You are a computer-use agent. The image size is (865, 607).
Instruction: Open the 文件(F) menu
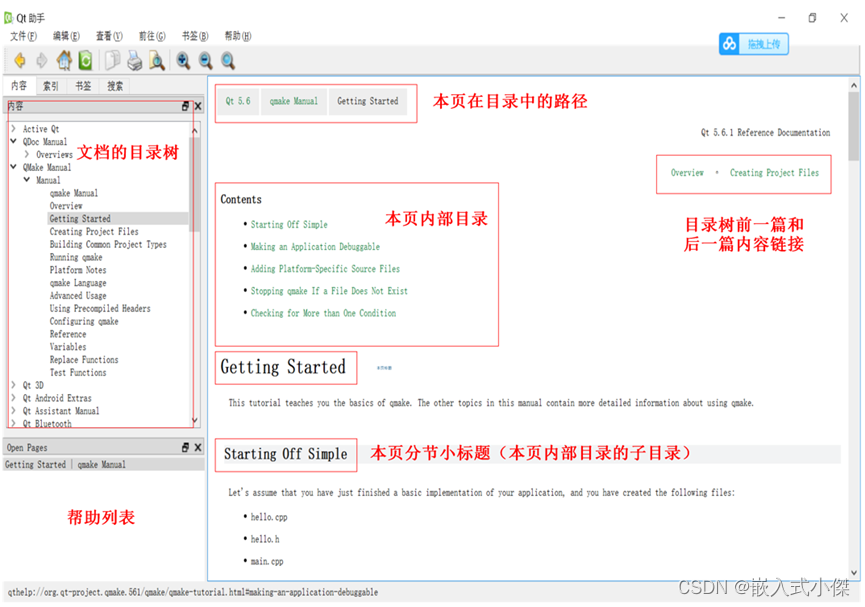coord(23,36)
